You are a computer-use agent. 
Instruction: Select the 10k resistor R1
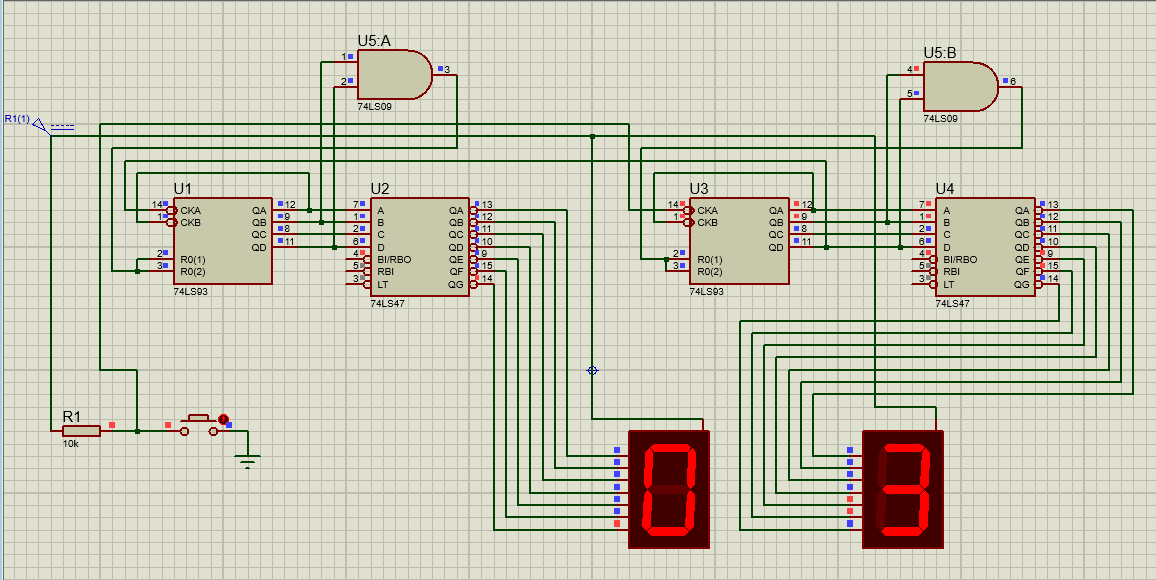(x=80, y=430)
